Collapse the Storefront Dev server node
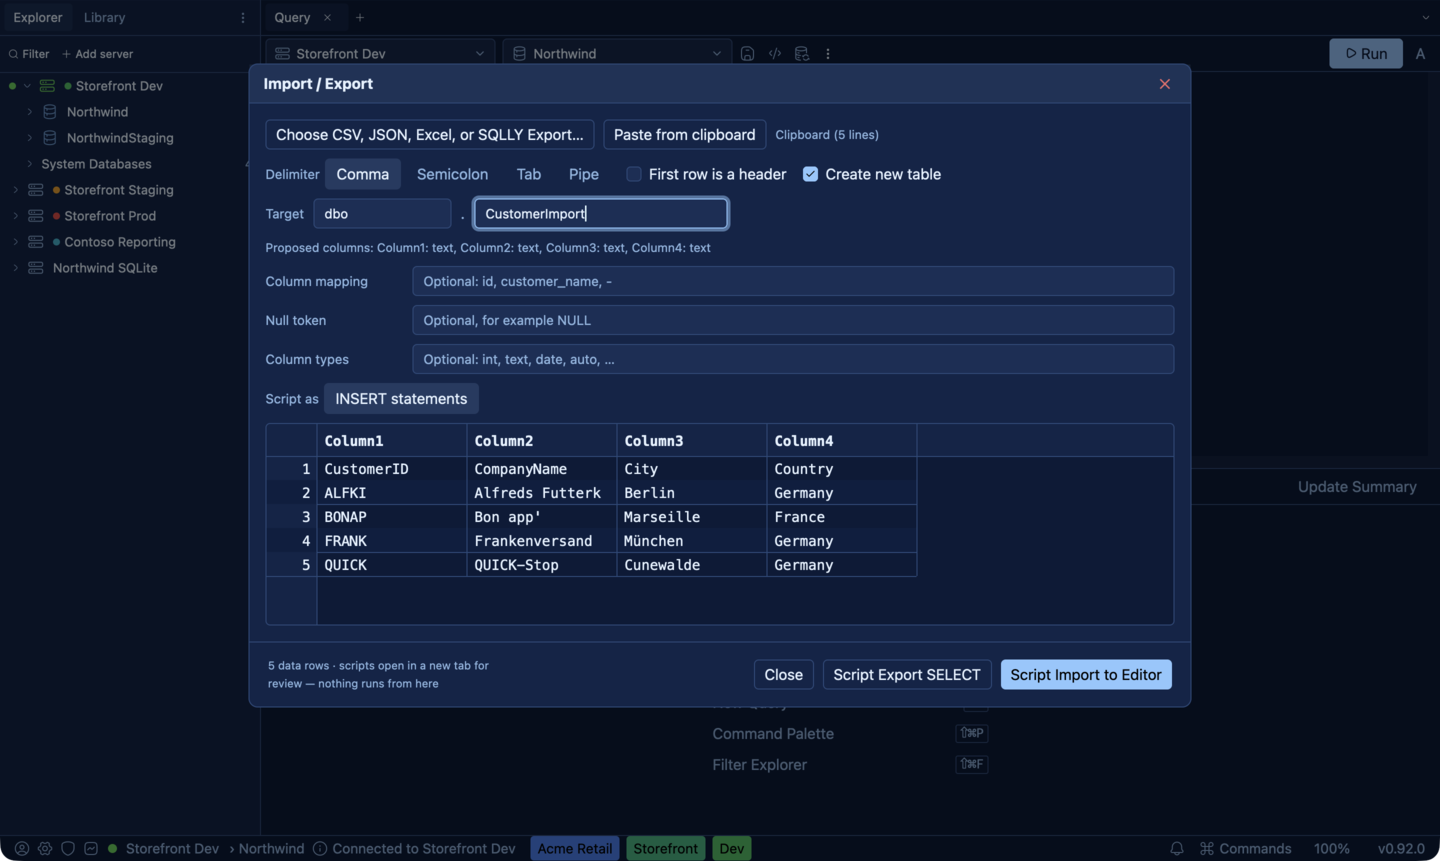 coord(27,86)
